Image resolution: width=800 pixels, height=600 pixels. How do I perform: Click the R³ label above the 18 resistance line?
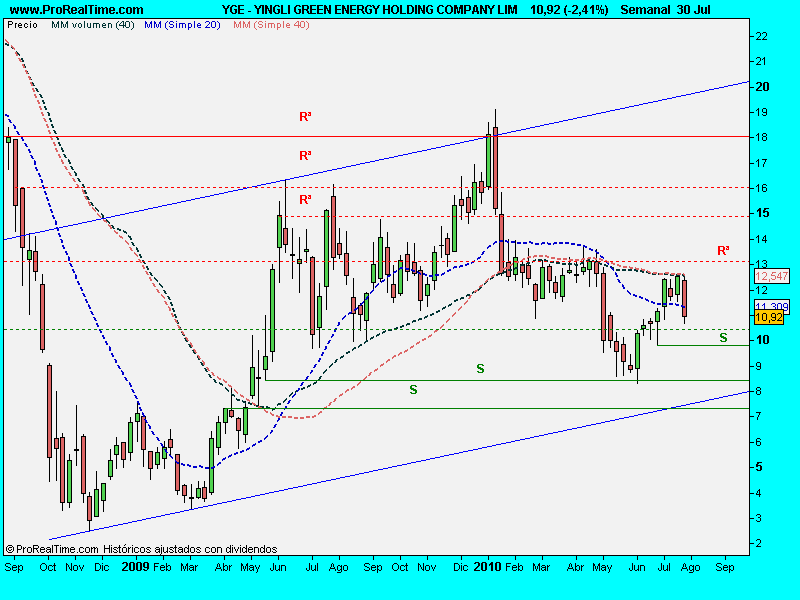click(x=305, y=117)
